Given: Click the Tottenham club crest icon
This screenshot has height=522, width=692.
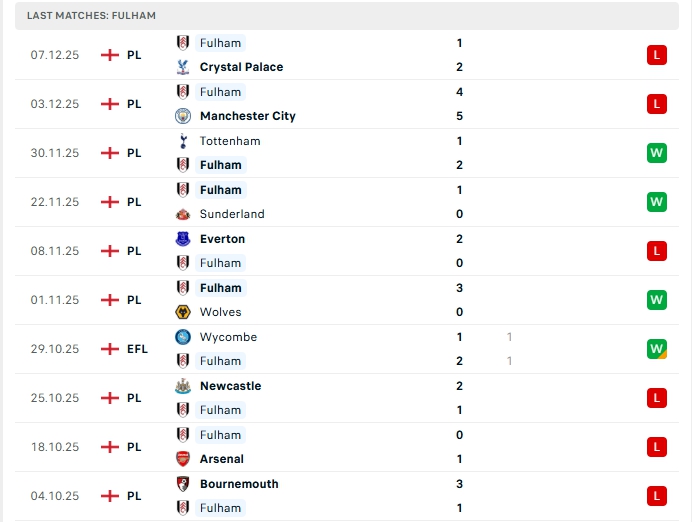Looking at the screenshot, I should (x=183, y=141).
